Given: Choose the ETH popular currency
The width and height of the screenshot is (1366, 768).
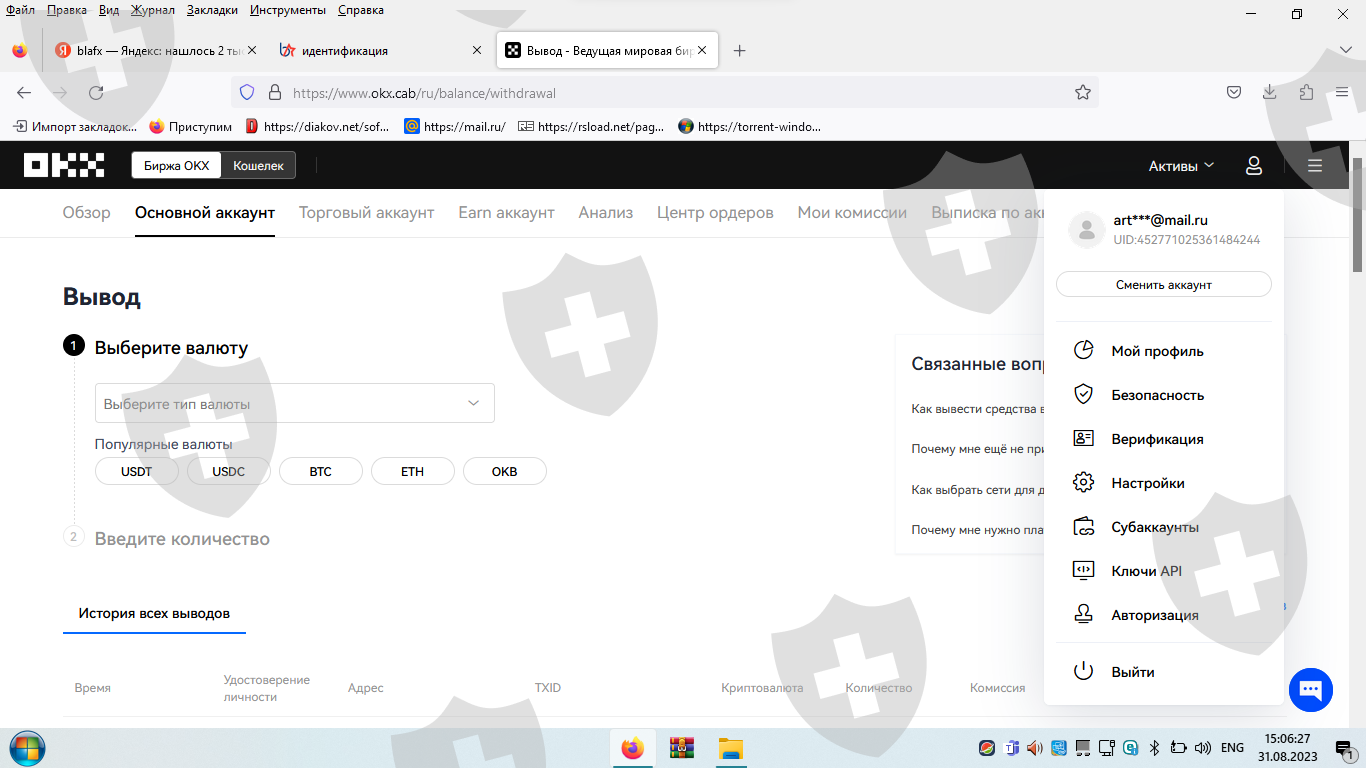Looking at the screenshot, I should point(413,471).
